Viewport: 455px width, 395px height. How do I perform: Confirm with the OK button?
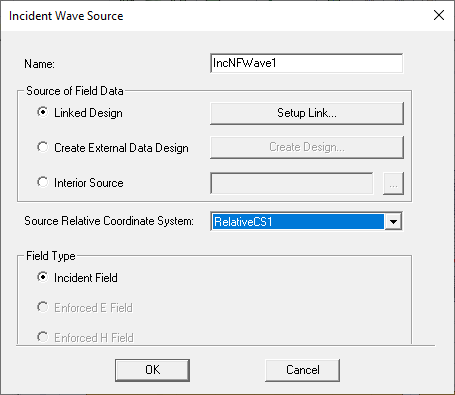pos(152,370)
